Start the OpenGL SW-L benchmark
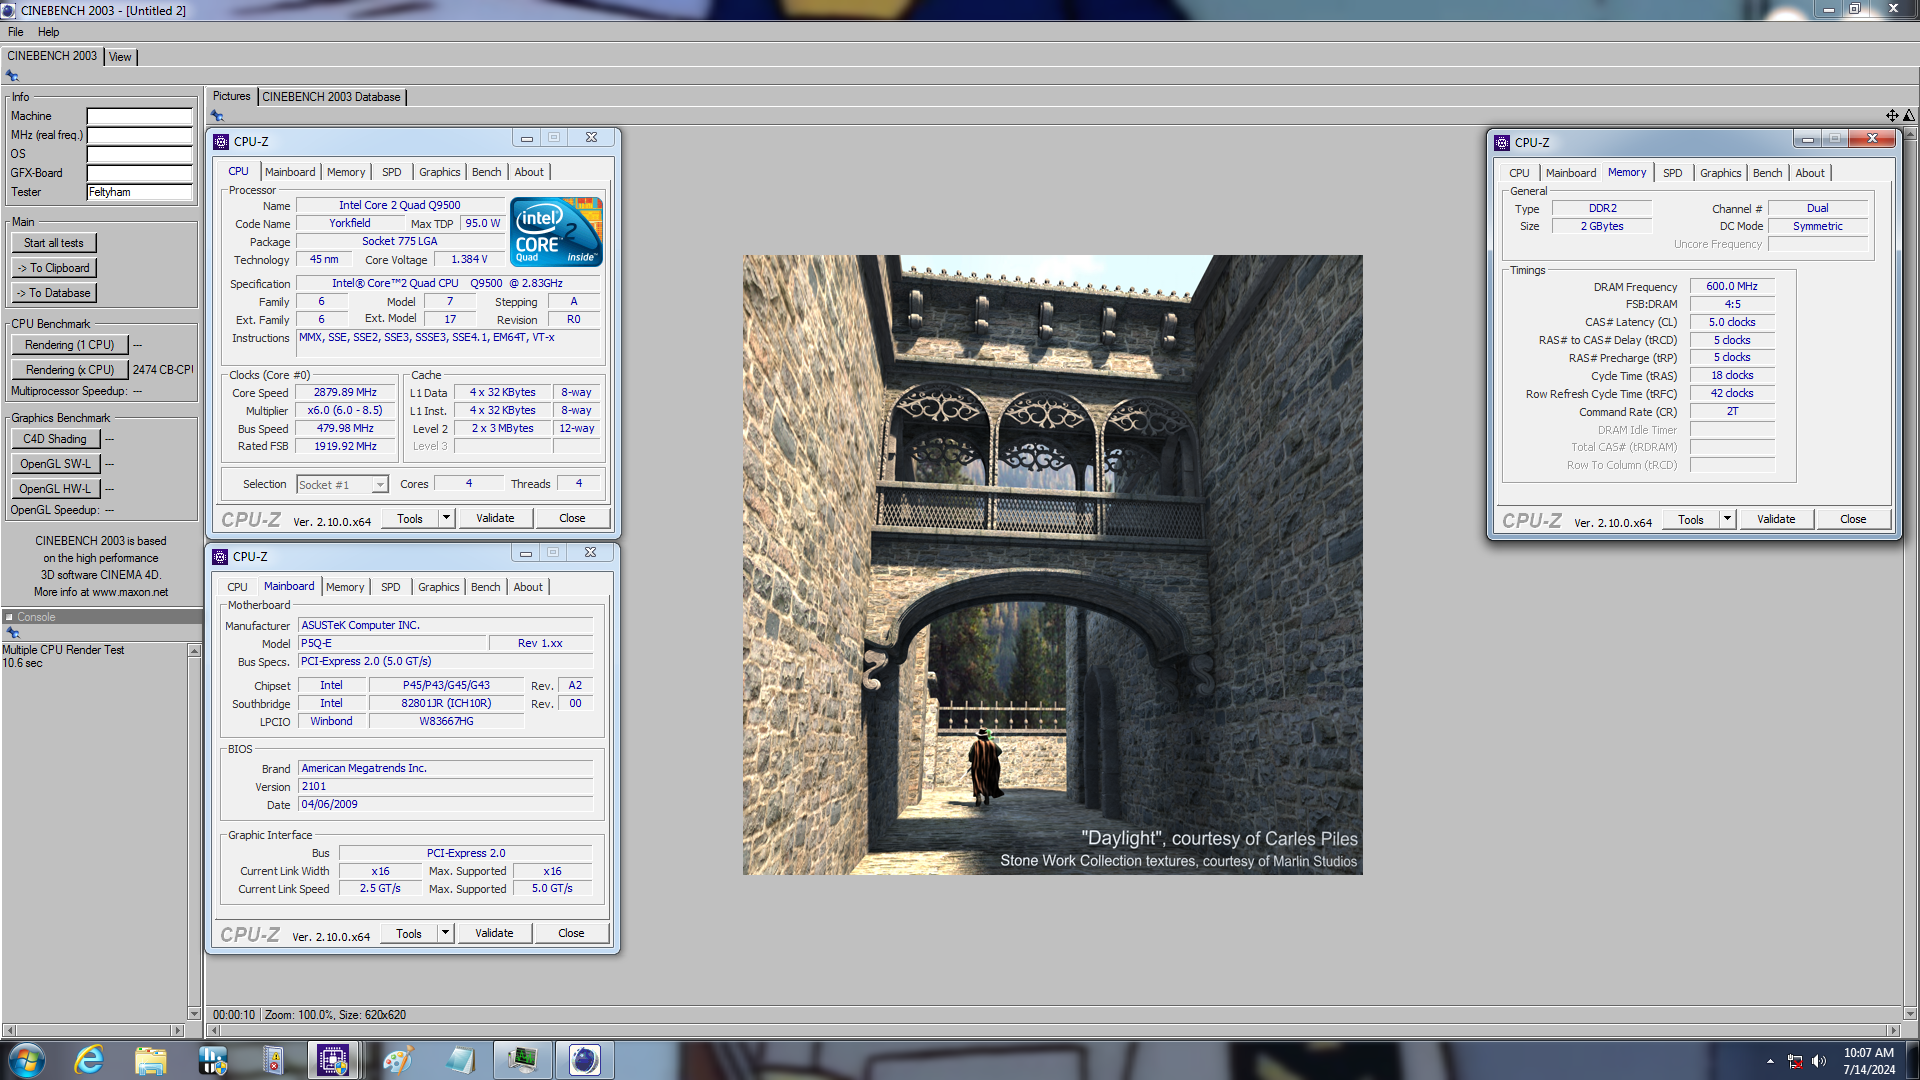 pyautogui.click(x=55, y=464)
